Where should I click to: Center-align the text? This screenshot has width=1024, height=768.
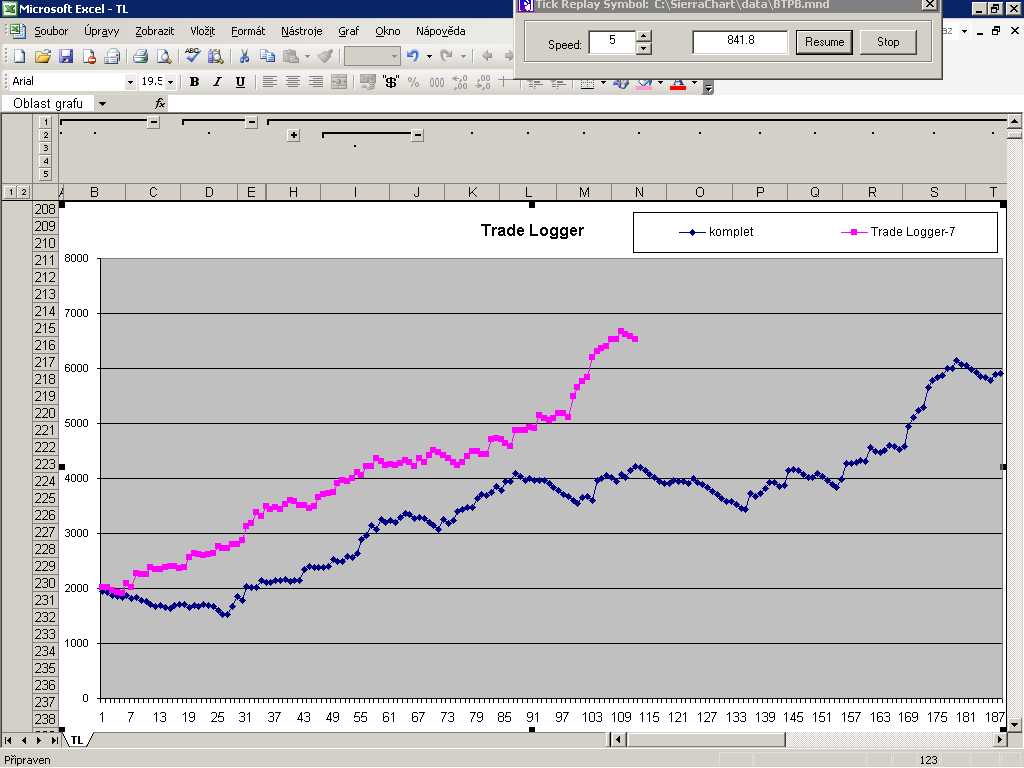293,82
